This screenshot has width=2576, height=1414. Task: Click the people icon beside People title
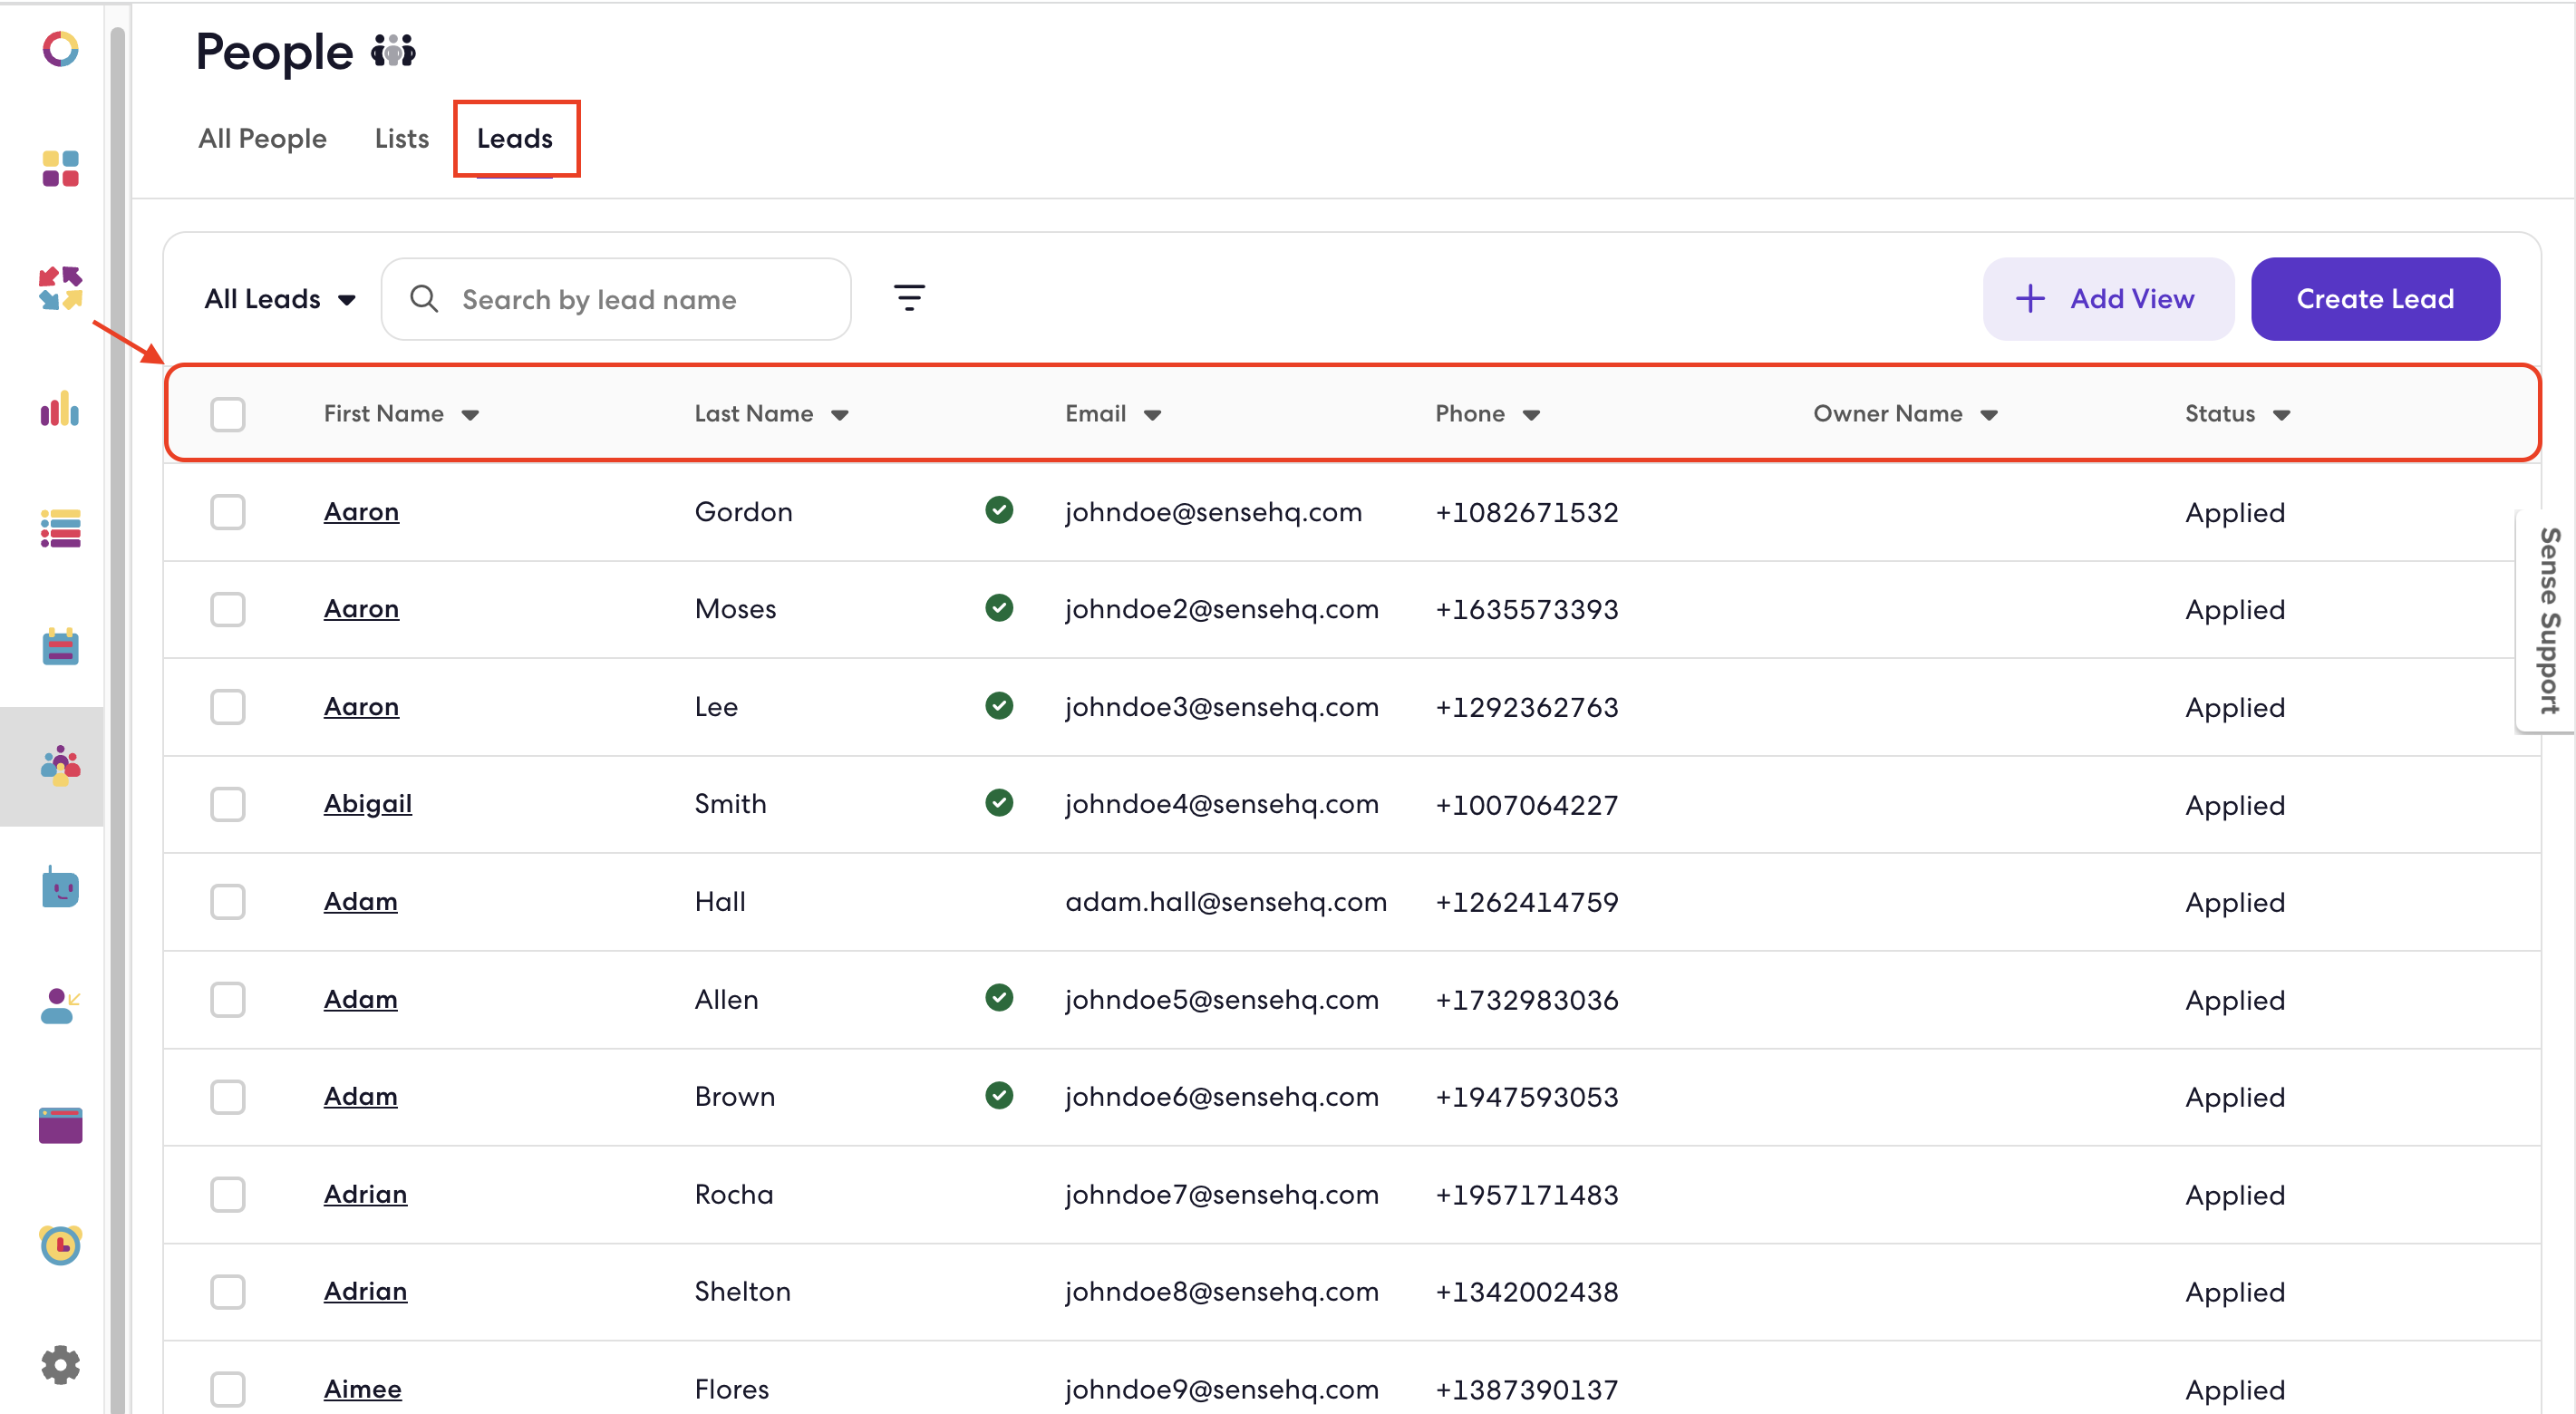pyautogui.click(x=393, y=51)
